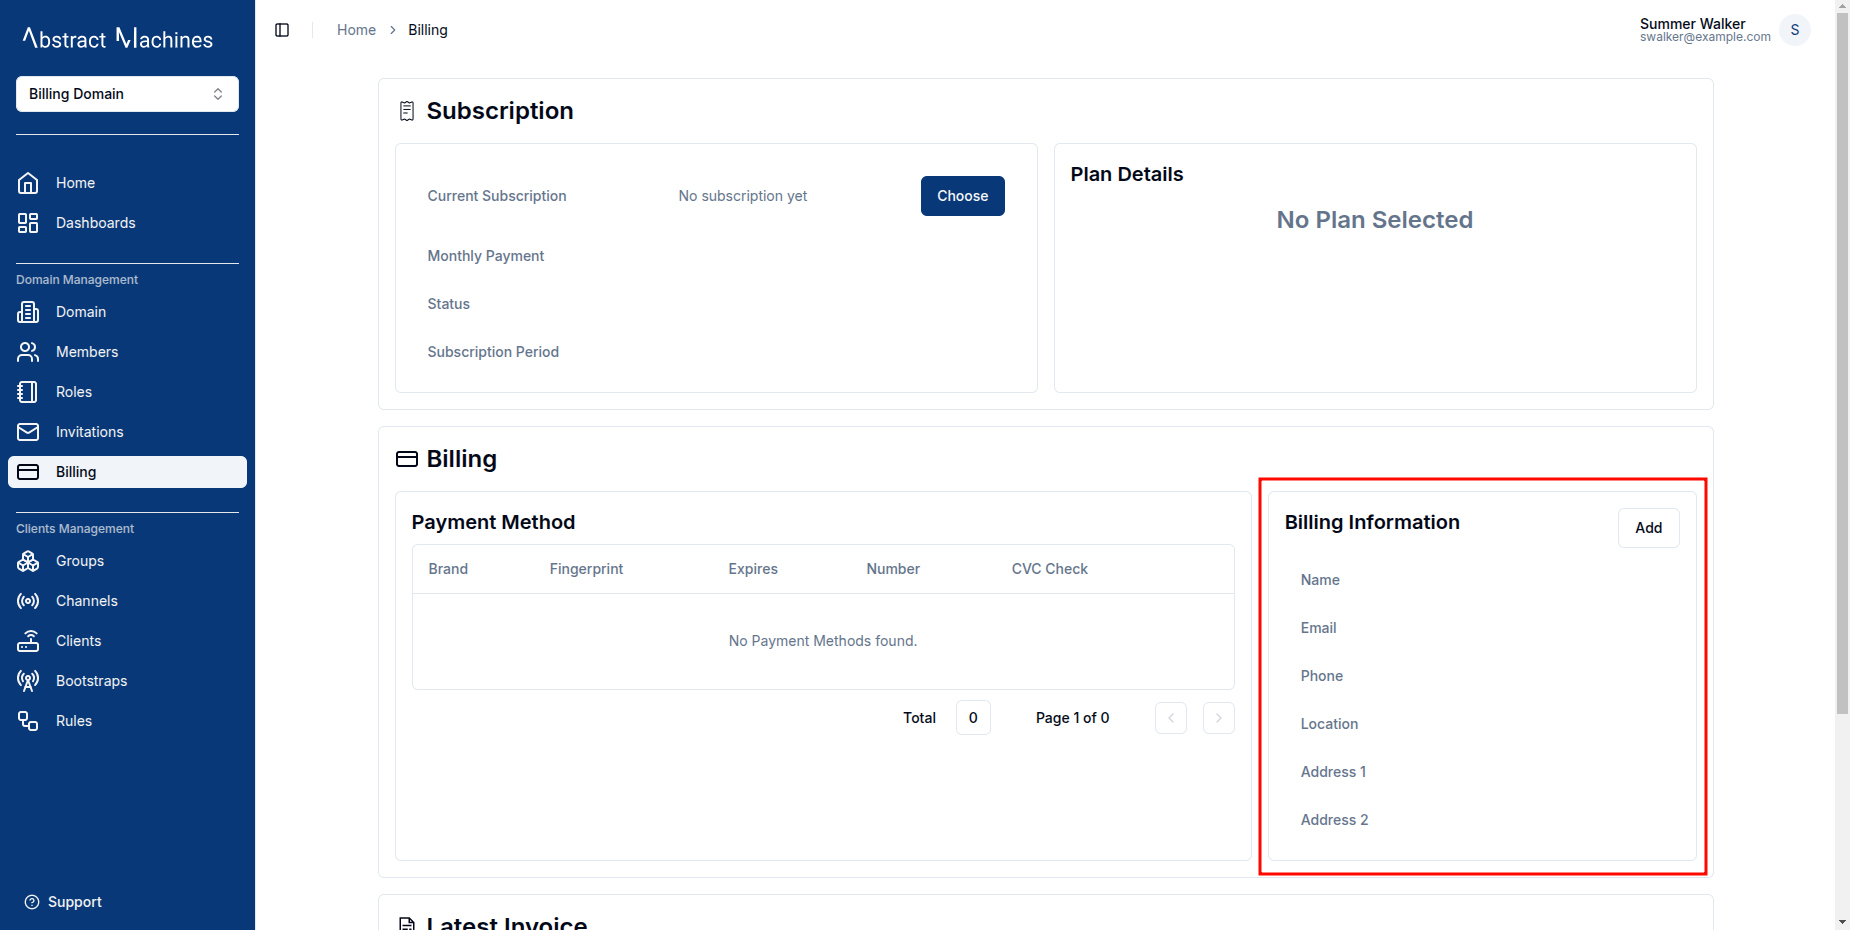
Task: Open the Domain menu item
Action: [127, 312]
